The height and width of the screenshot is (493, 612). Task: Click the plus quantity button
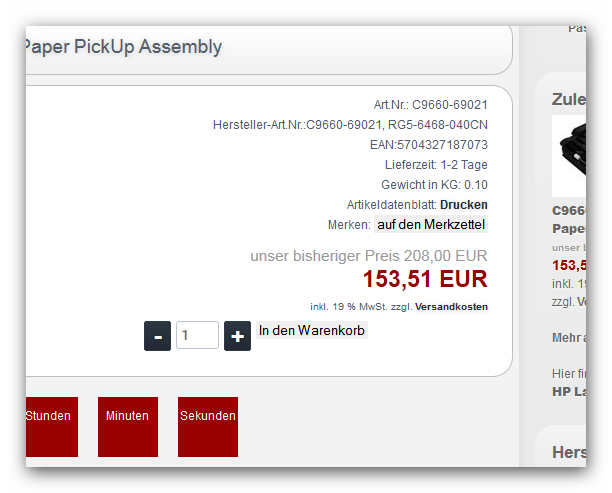[x=237, y=336]
